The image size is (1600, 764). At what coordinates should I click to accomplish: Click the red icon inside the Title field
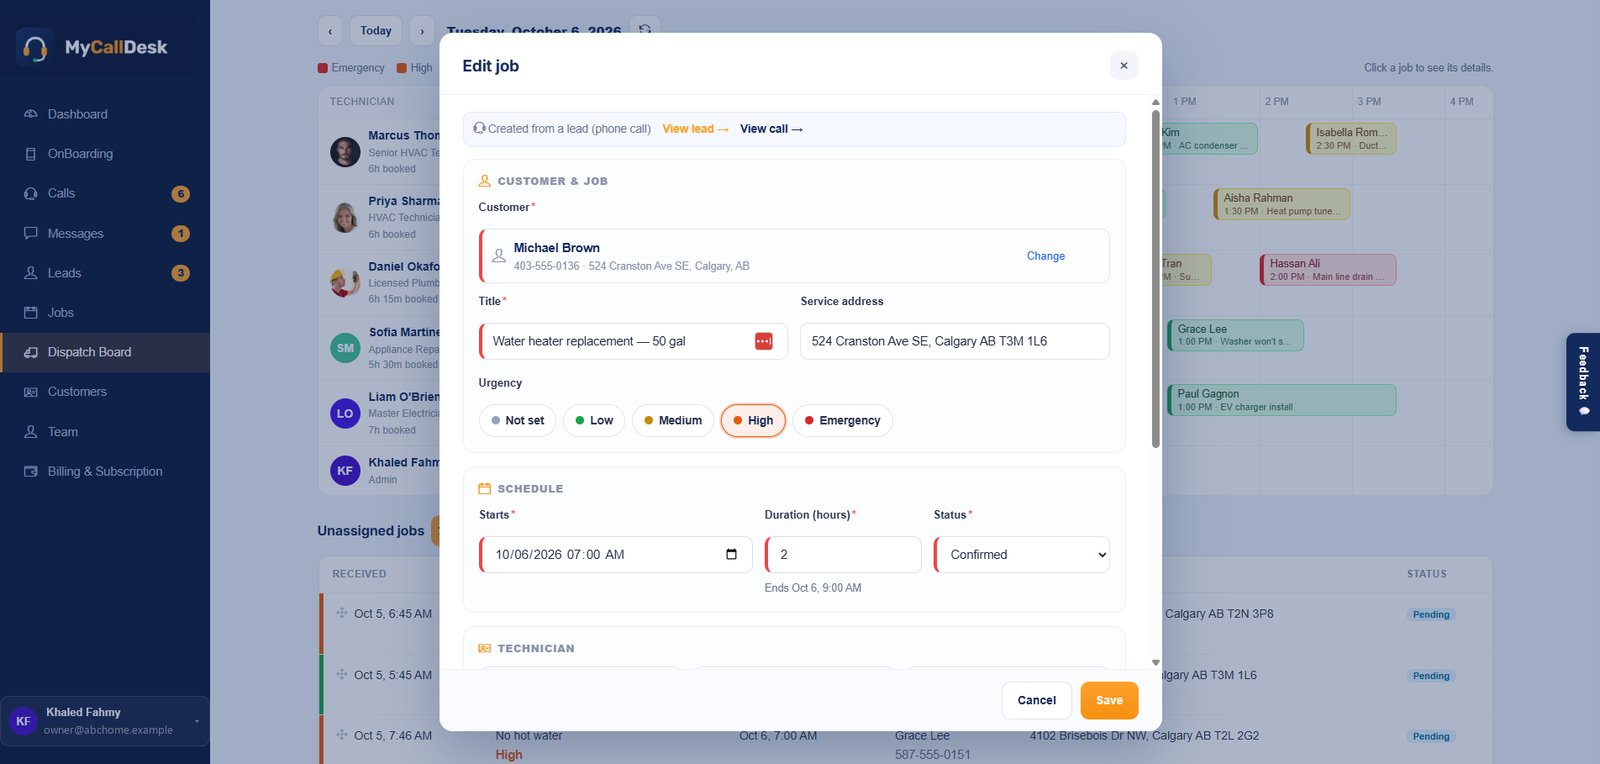764,341
